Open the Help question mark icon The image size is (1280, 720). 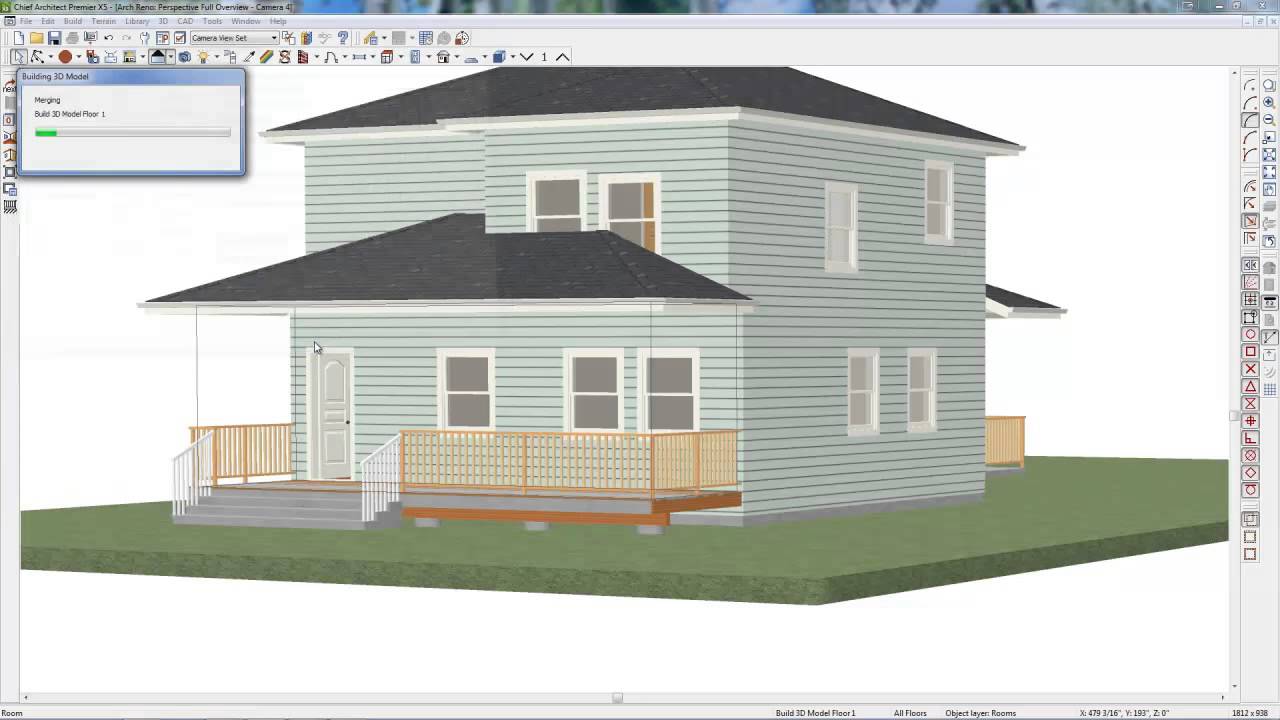point(343,38)
